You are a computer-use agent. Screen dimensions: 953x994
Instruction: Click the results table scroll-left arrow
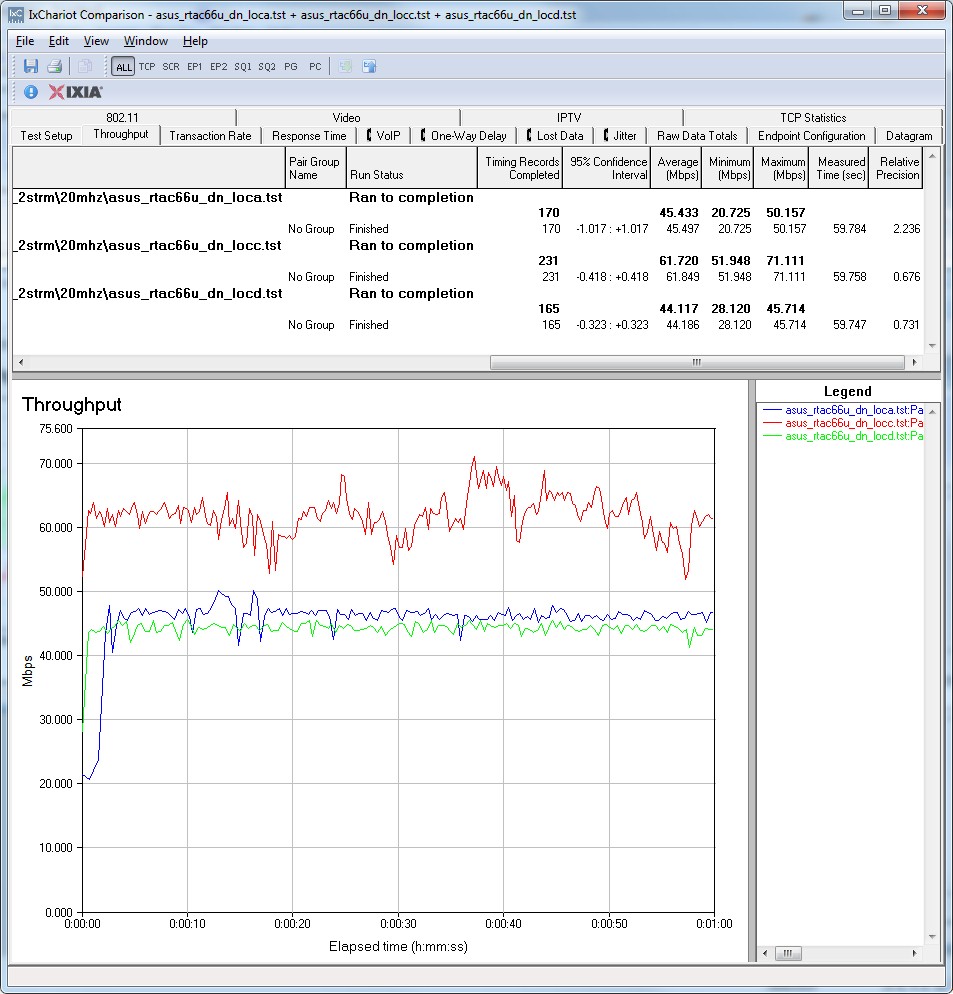tap(21, 362)
